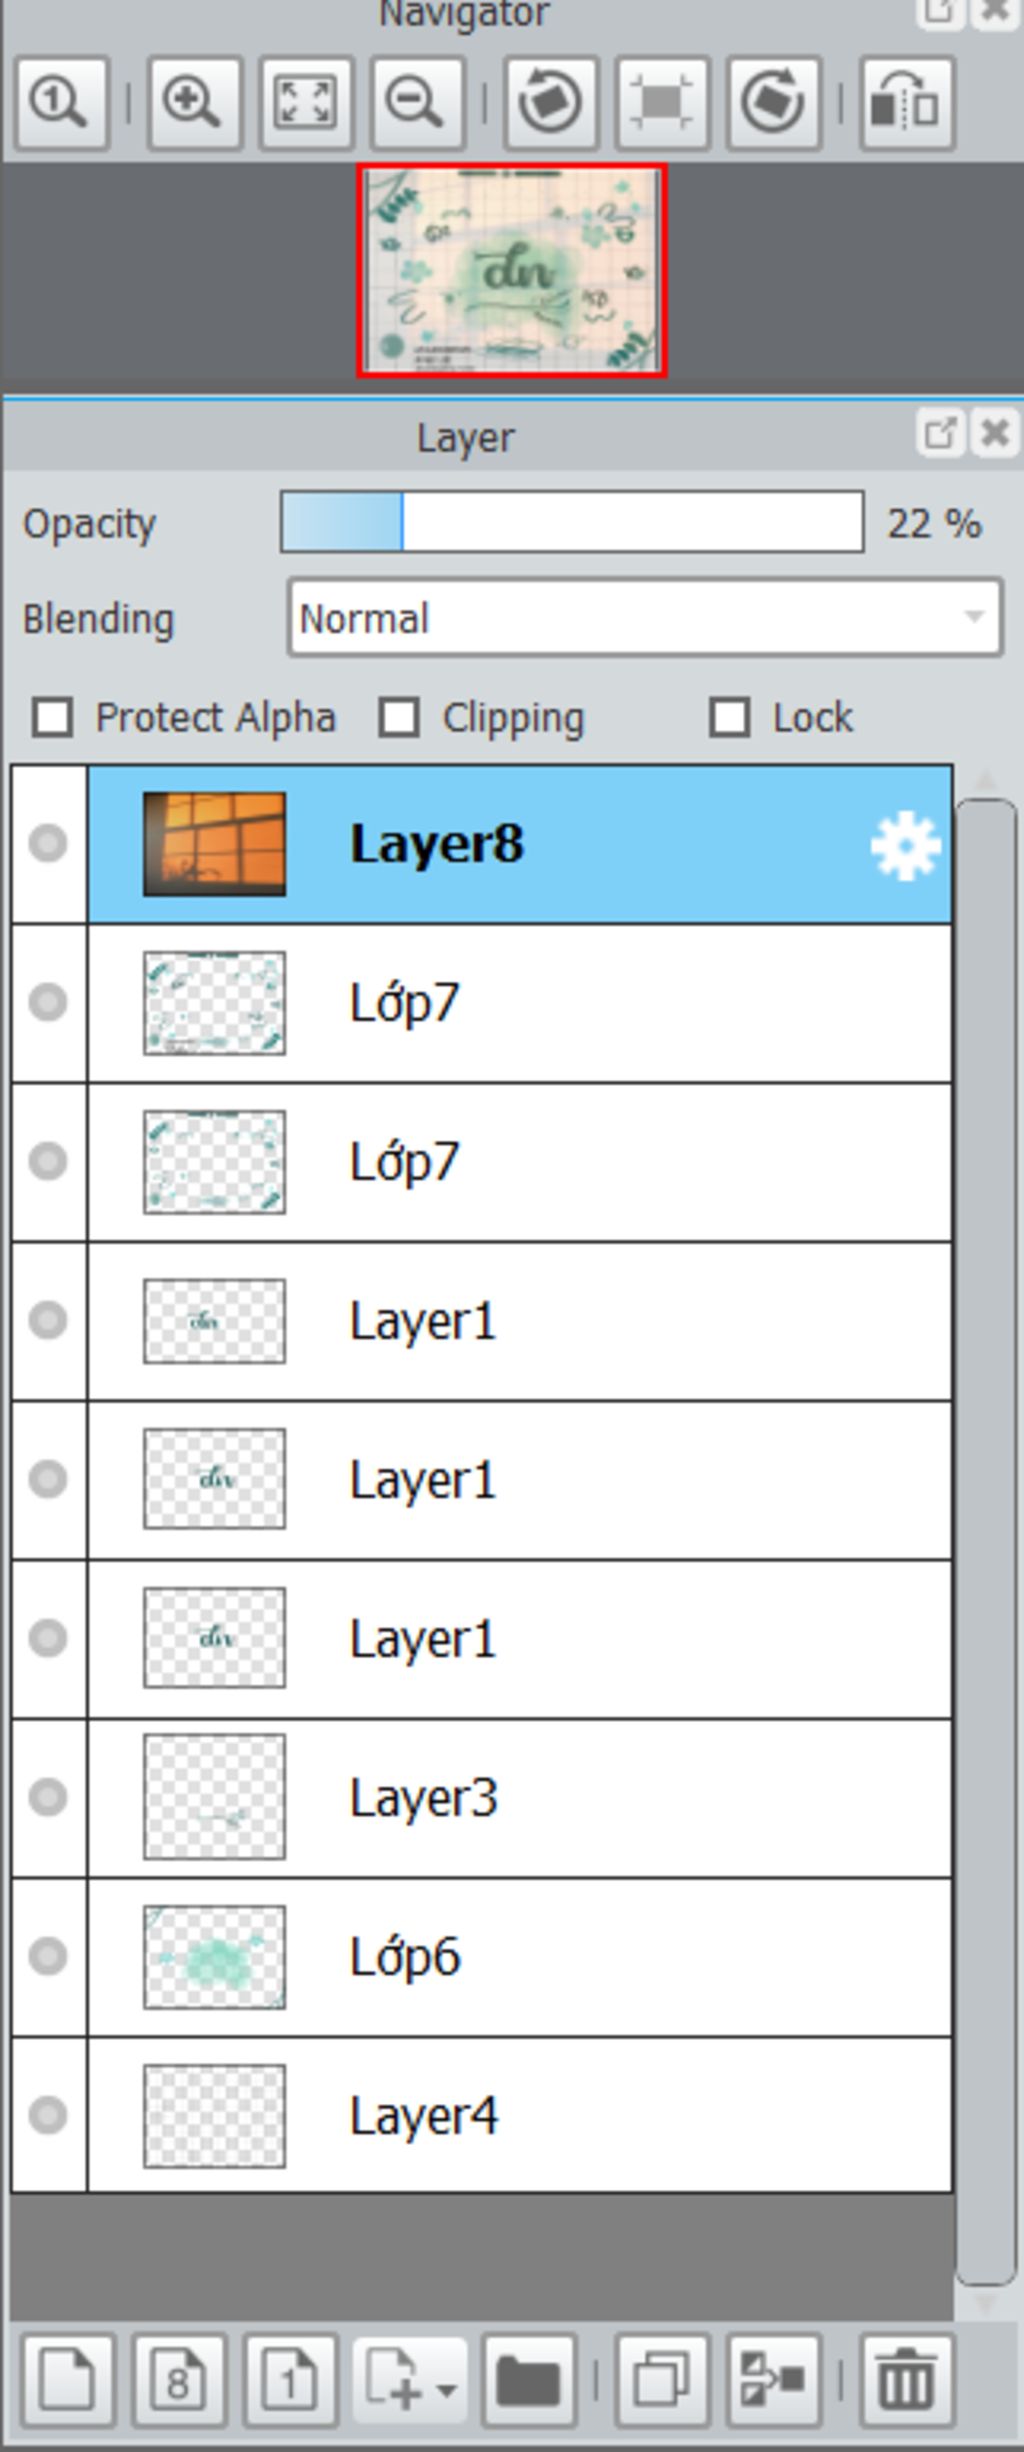This screenshot has height=2452, width=1024.
Task: Check the Lock layer checkbox
Action: point(729,718)
